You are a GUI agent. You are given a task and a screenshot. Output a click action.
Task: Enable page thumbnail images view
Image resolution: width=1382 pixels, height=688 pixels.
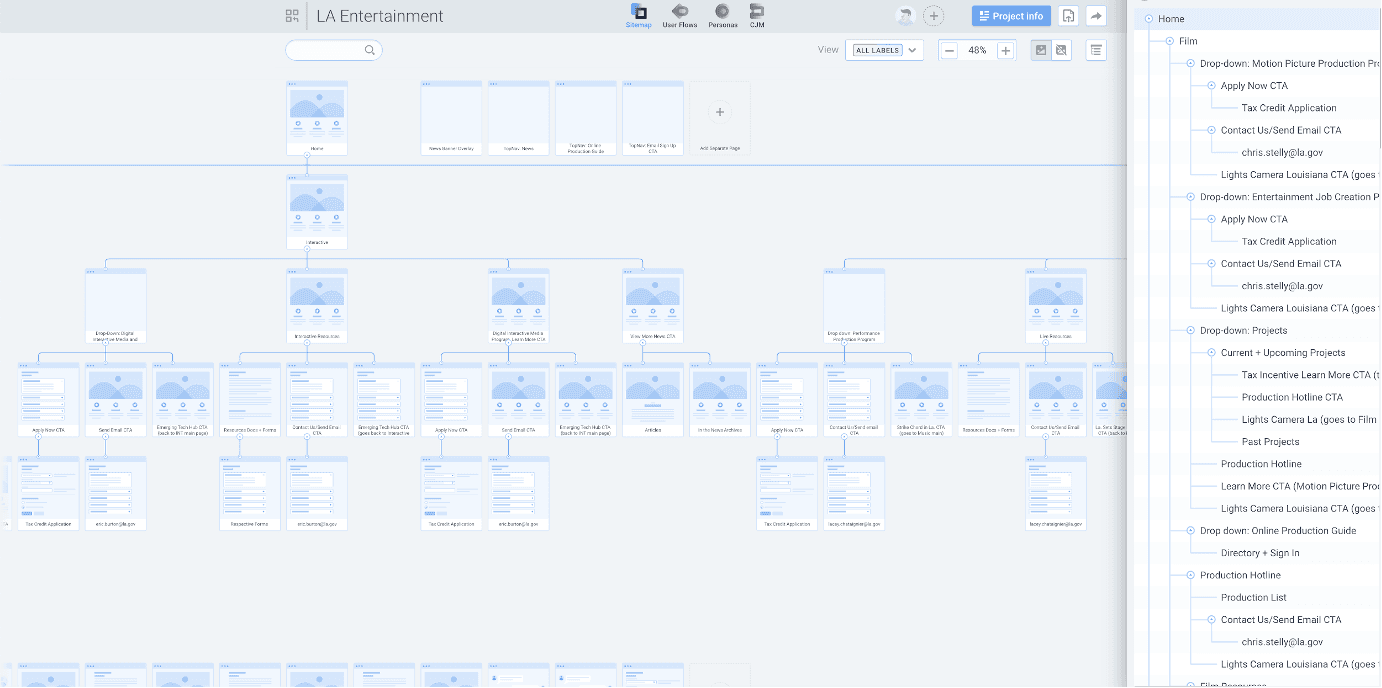pos(1041,50)
